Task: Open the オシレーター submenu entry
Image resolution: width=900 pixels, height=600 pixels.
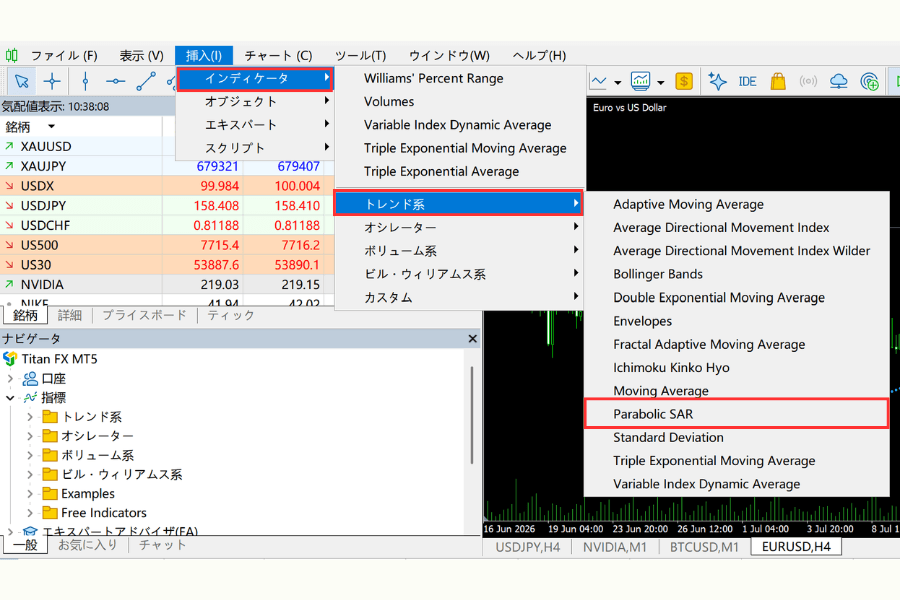Action: point(459,227)
